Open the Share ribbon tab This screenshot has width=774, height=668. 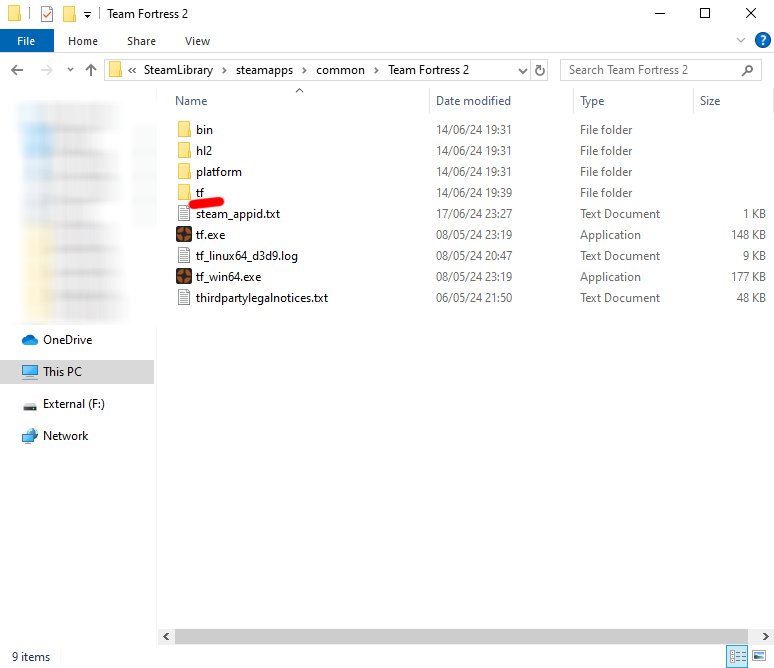(x=141, y=41)
